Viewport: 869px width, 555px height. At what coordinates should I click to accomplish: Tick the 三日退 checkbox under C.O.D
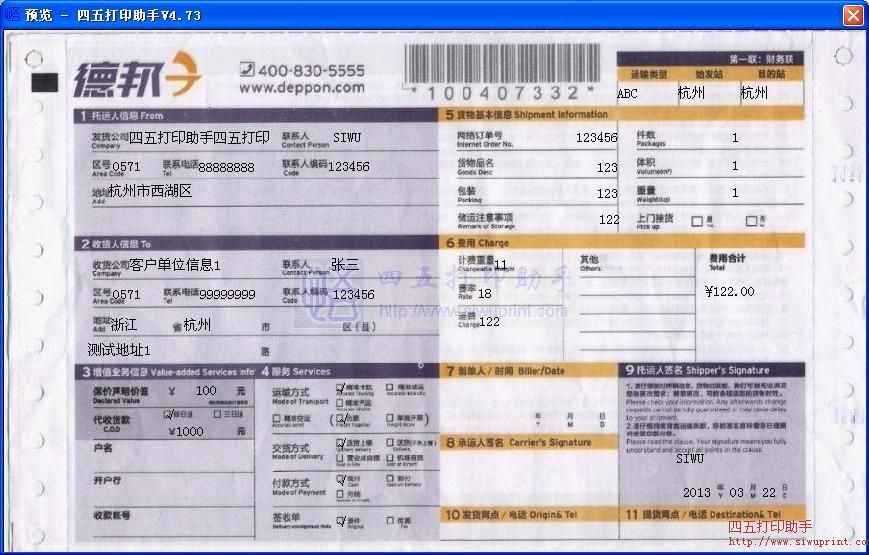coord(217,414)
